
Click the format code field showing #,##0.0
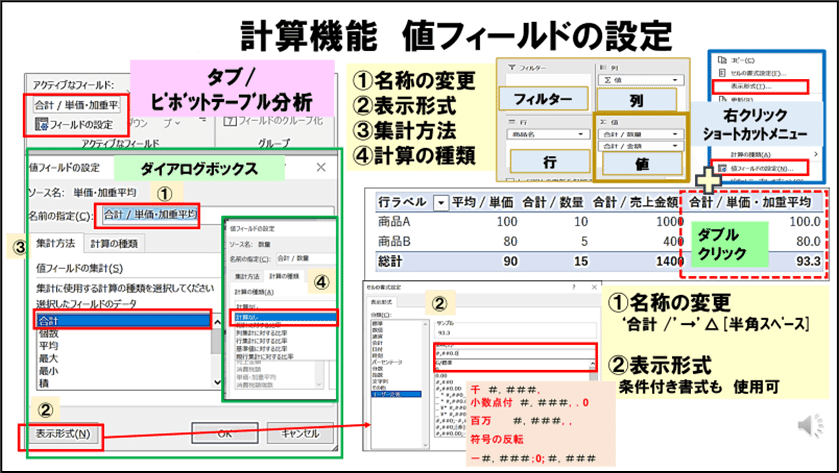(x=516, y=353)
